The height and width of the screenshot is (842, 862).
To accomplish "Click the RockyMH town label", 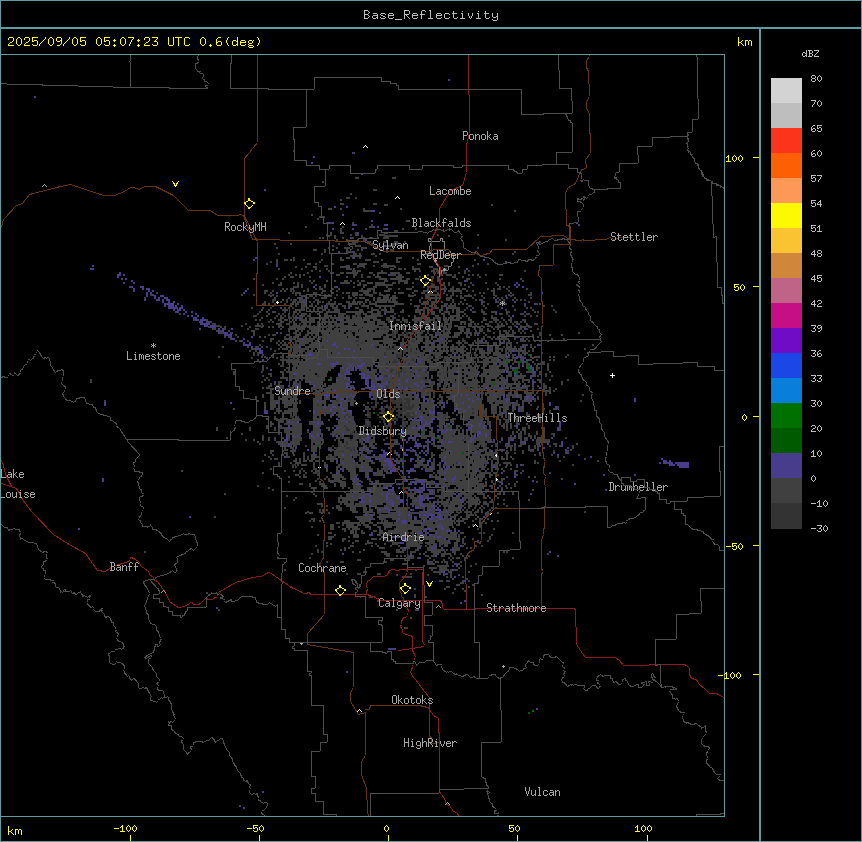I will pos(245,227).
